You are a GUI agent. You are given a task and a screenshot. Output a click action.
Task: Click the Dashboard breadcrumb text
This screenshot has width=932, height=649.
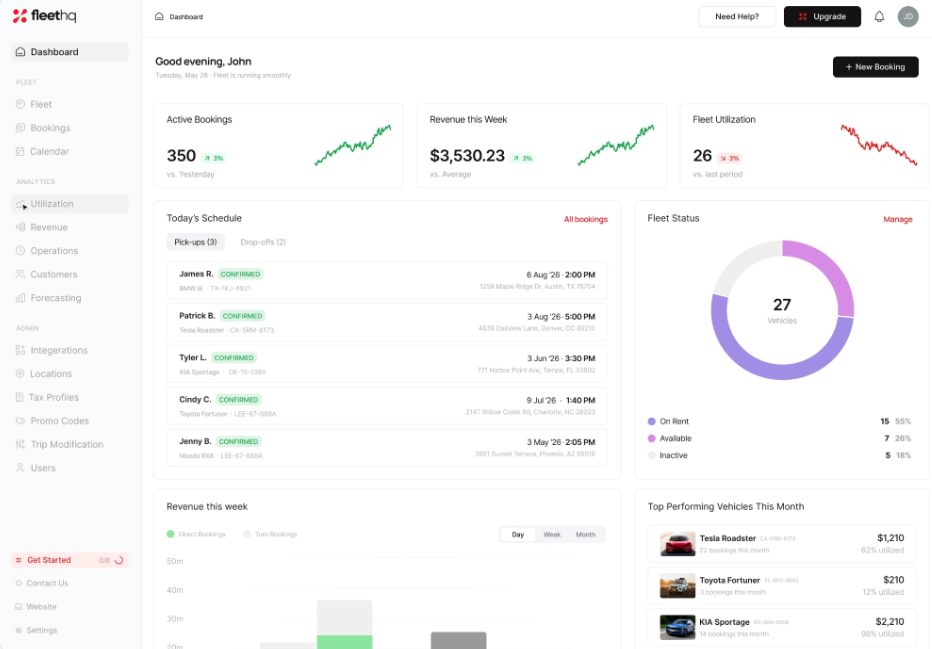pos(186,17)
